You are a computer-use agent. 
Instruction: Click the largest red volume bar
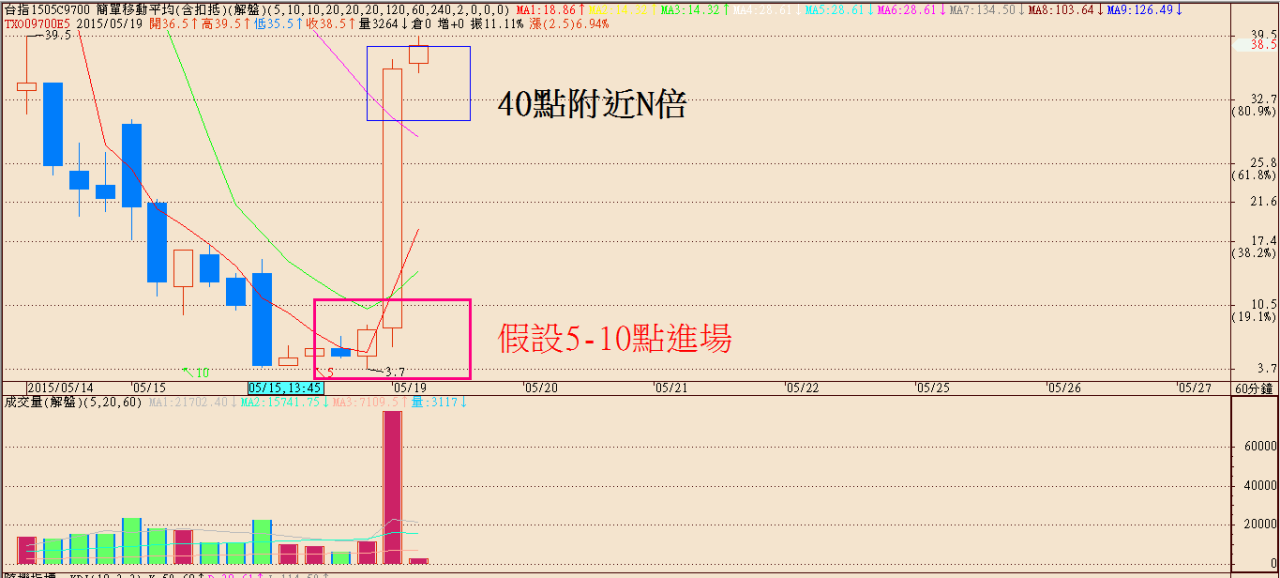[x=392, y=487]
